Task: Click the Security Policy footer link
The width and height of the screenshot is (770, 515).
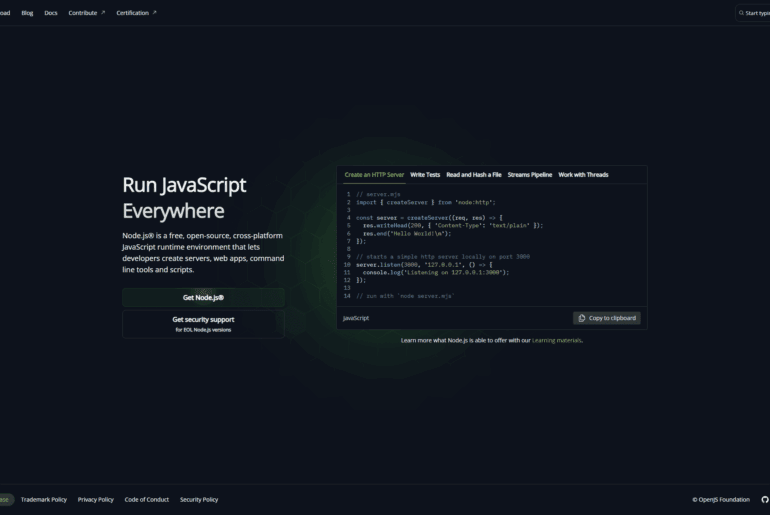Action: 199,499
